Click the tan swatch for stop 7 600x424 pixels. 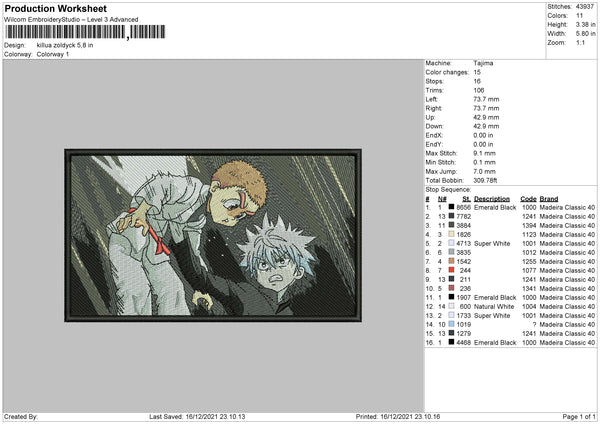(451, 261)
